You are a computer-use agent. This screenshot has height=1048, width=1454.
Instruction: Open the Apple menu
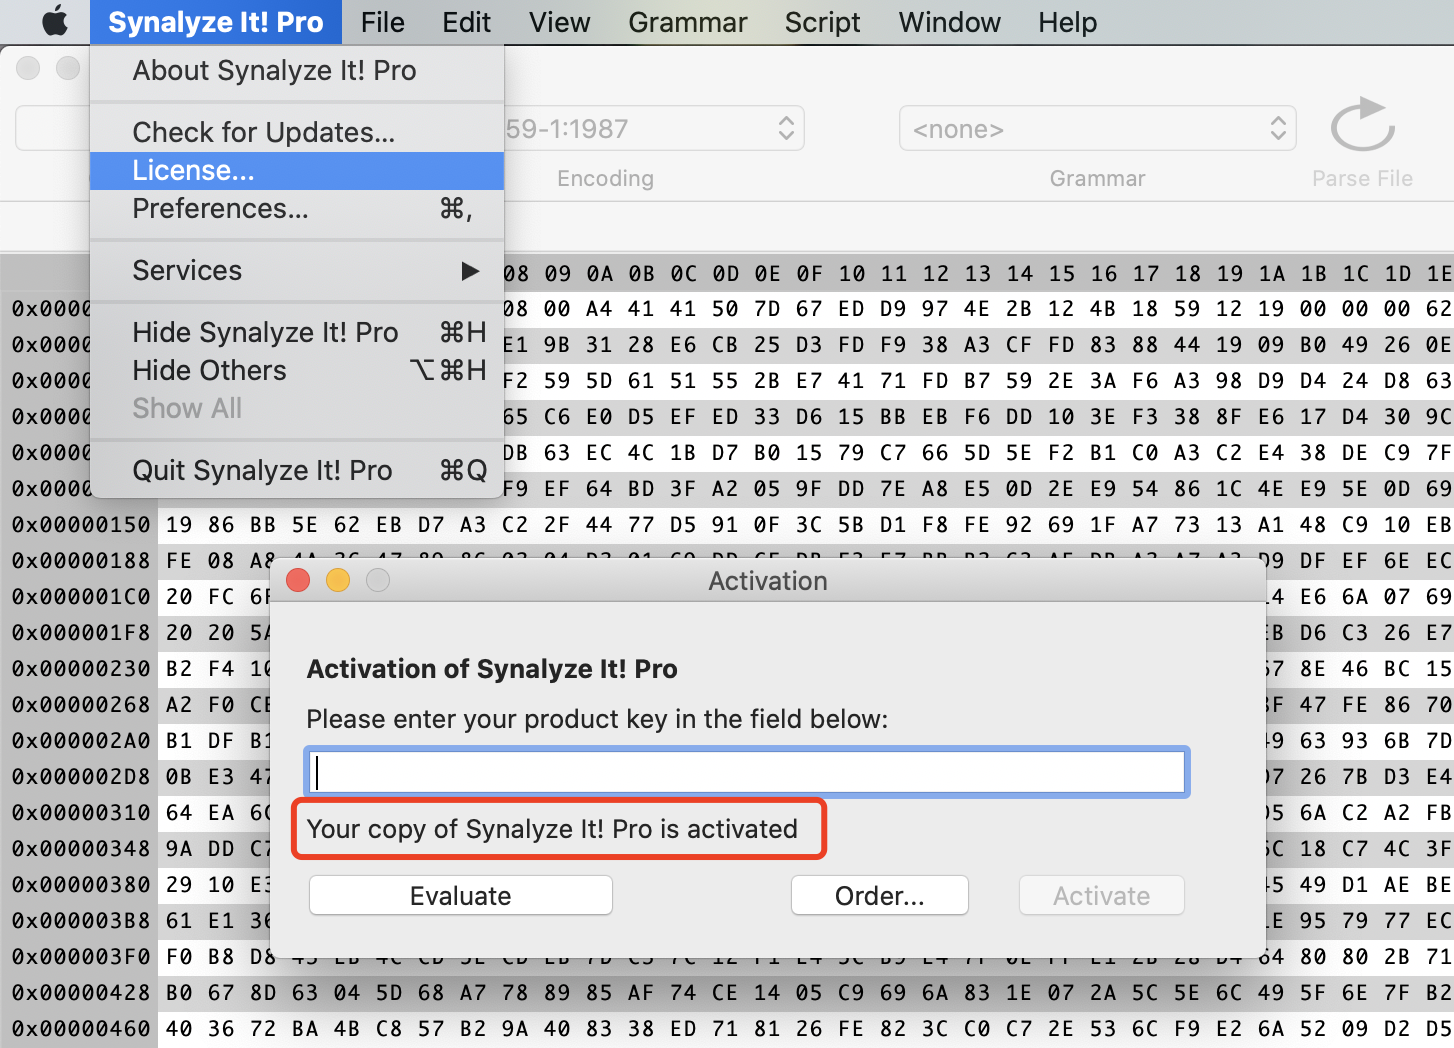pyautogui.click(x=55, y=22)
